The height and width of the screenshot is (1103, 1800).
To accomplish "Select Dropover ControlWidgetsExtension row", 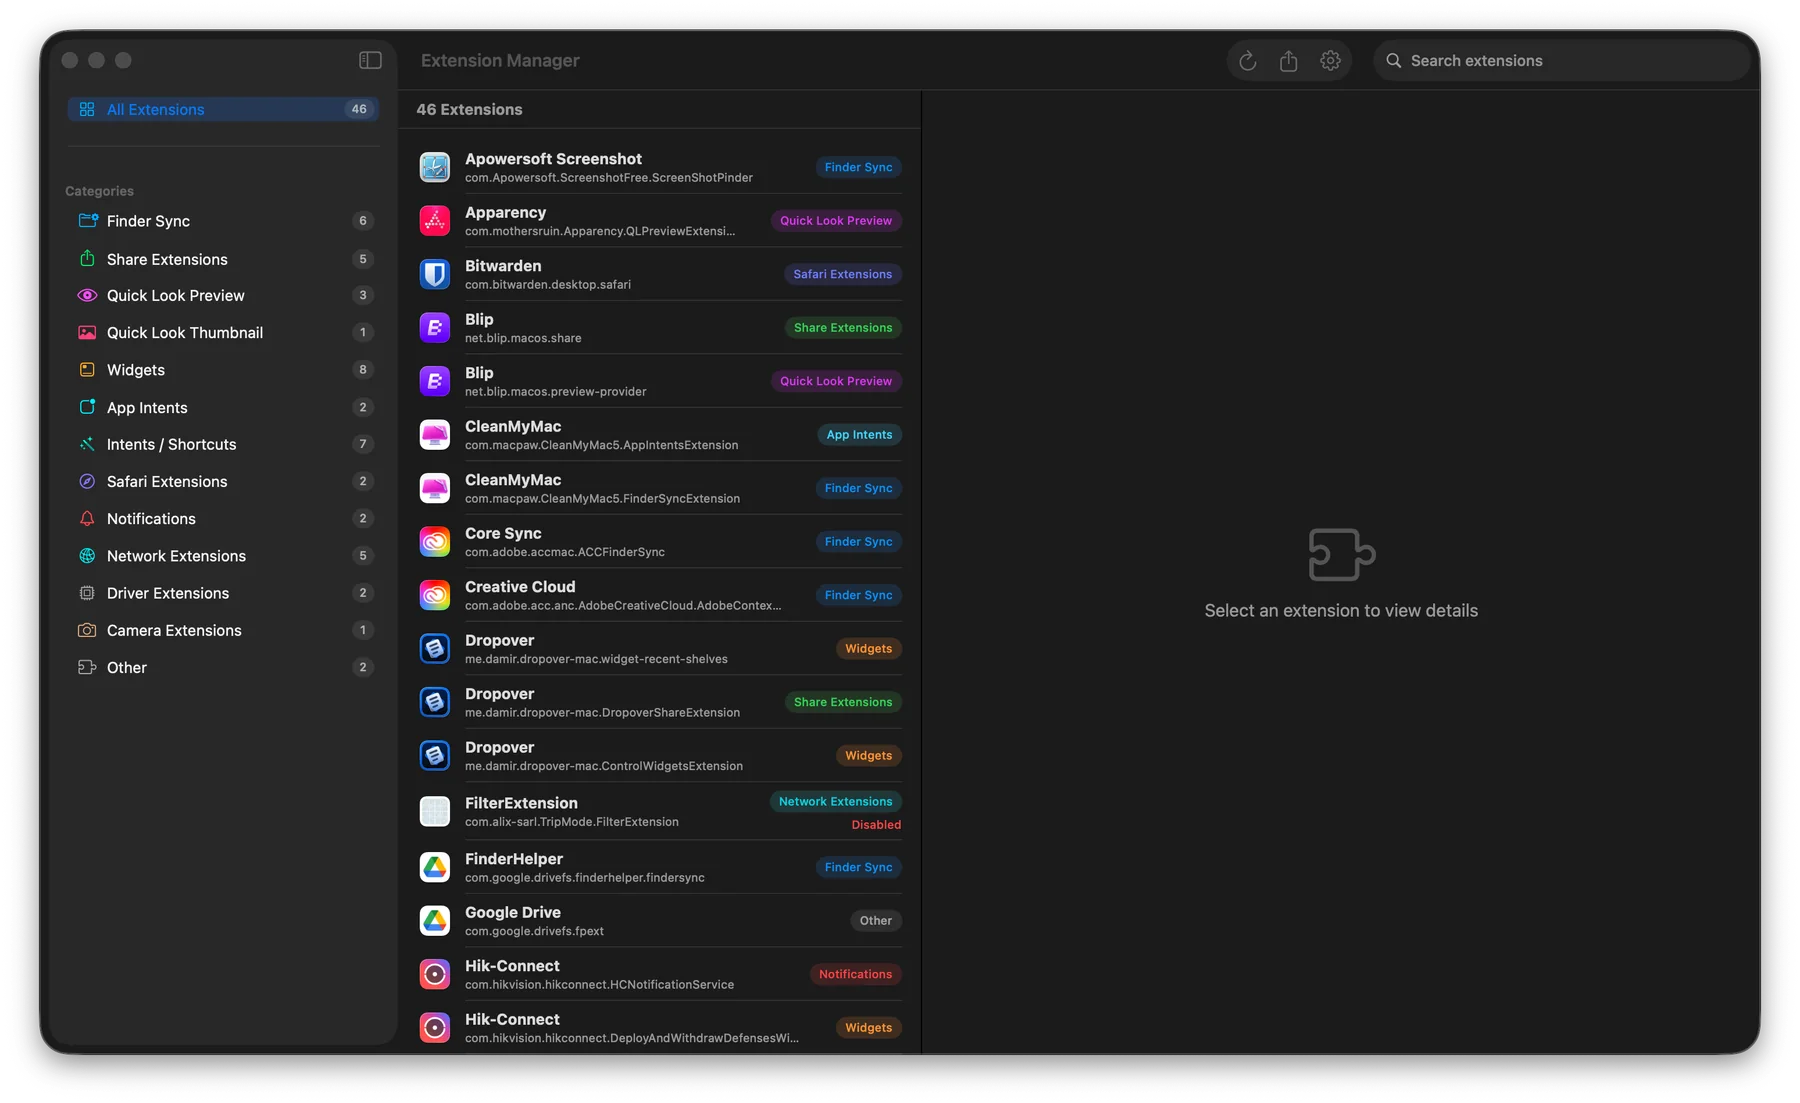I will point(660,755).
